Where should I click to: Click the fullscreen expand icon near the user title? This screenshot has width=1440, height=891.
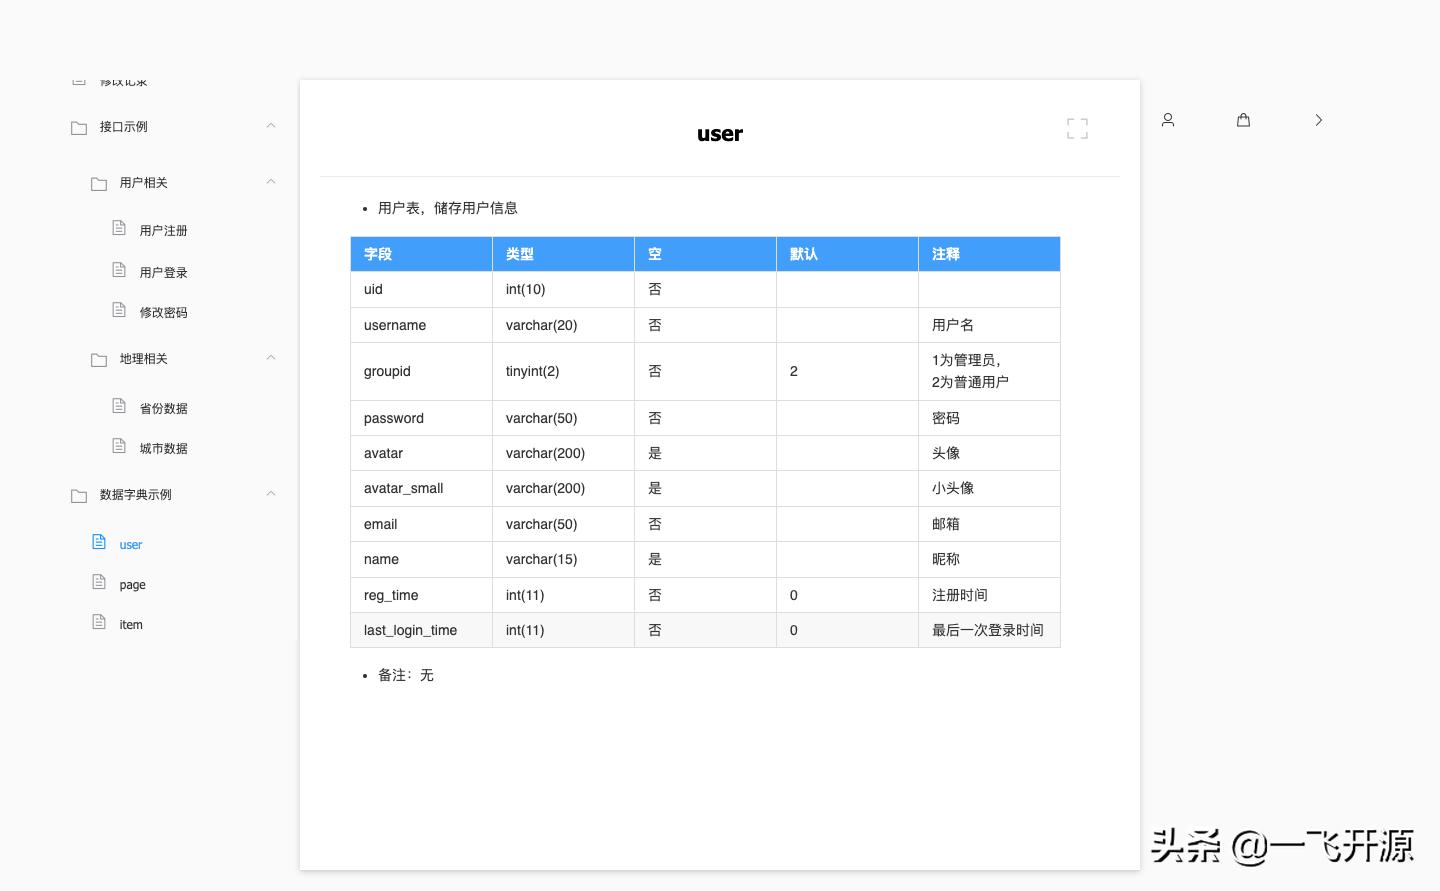1077,128
